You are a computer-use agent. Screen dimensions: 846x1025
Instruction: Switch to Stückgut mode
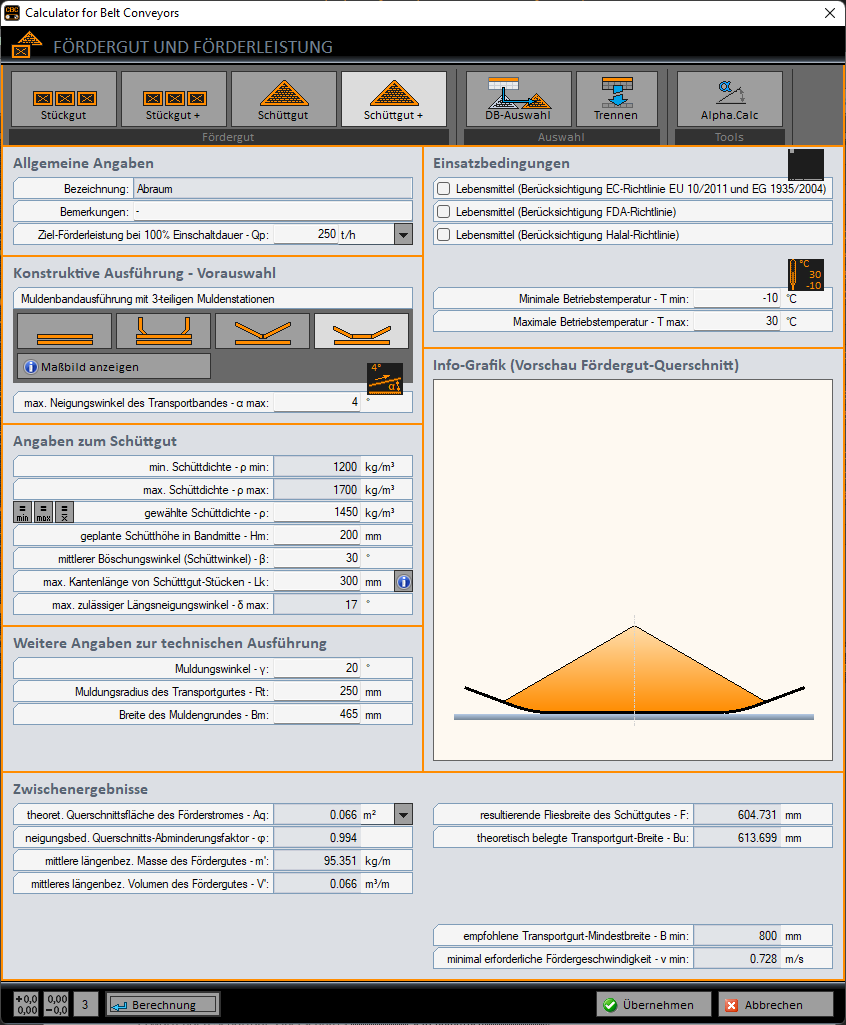62,98
